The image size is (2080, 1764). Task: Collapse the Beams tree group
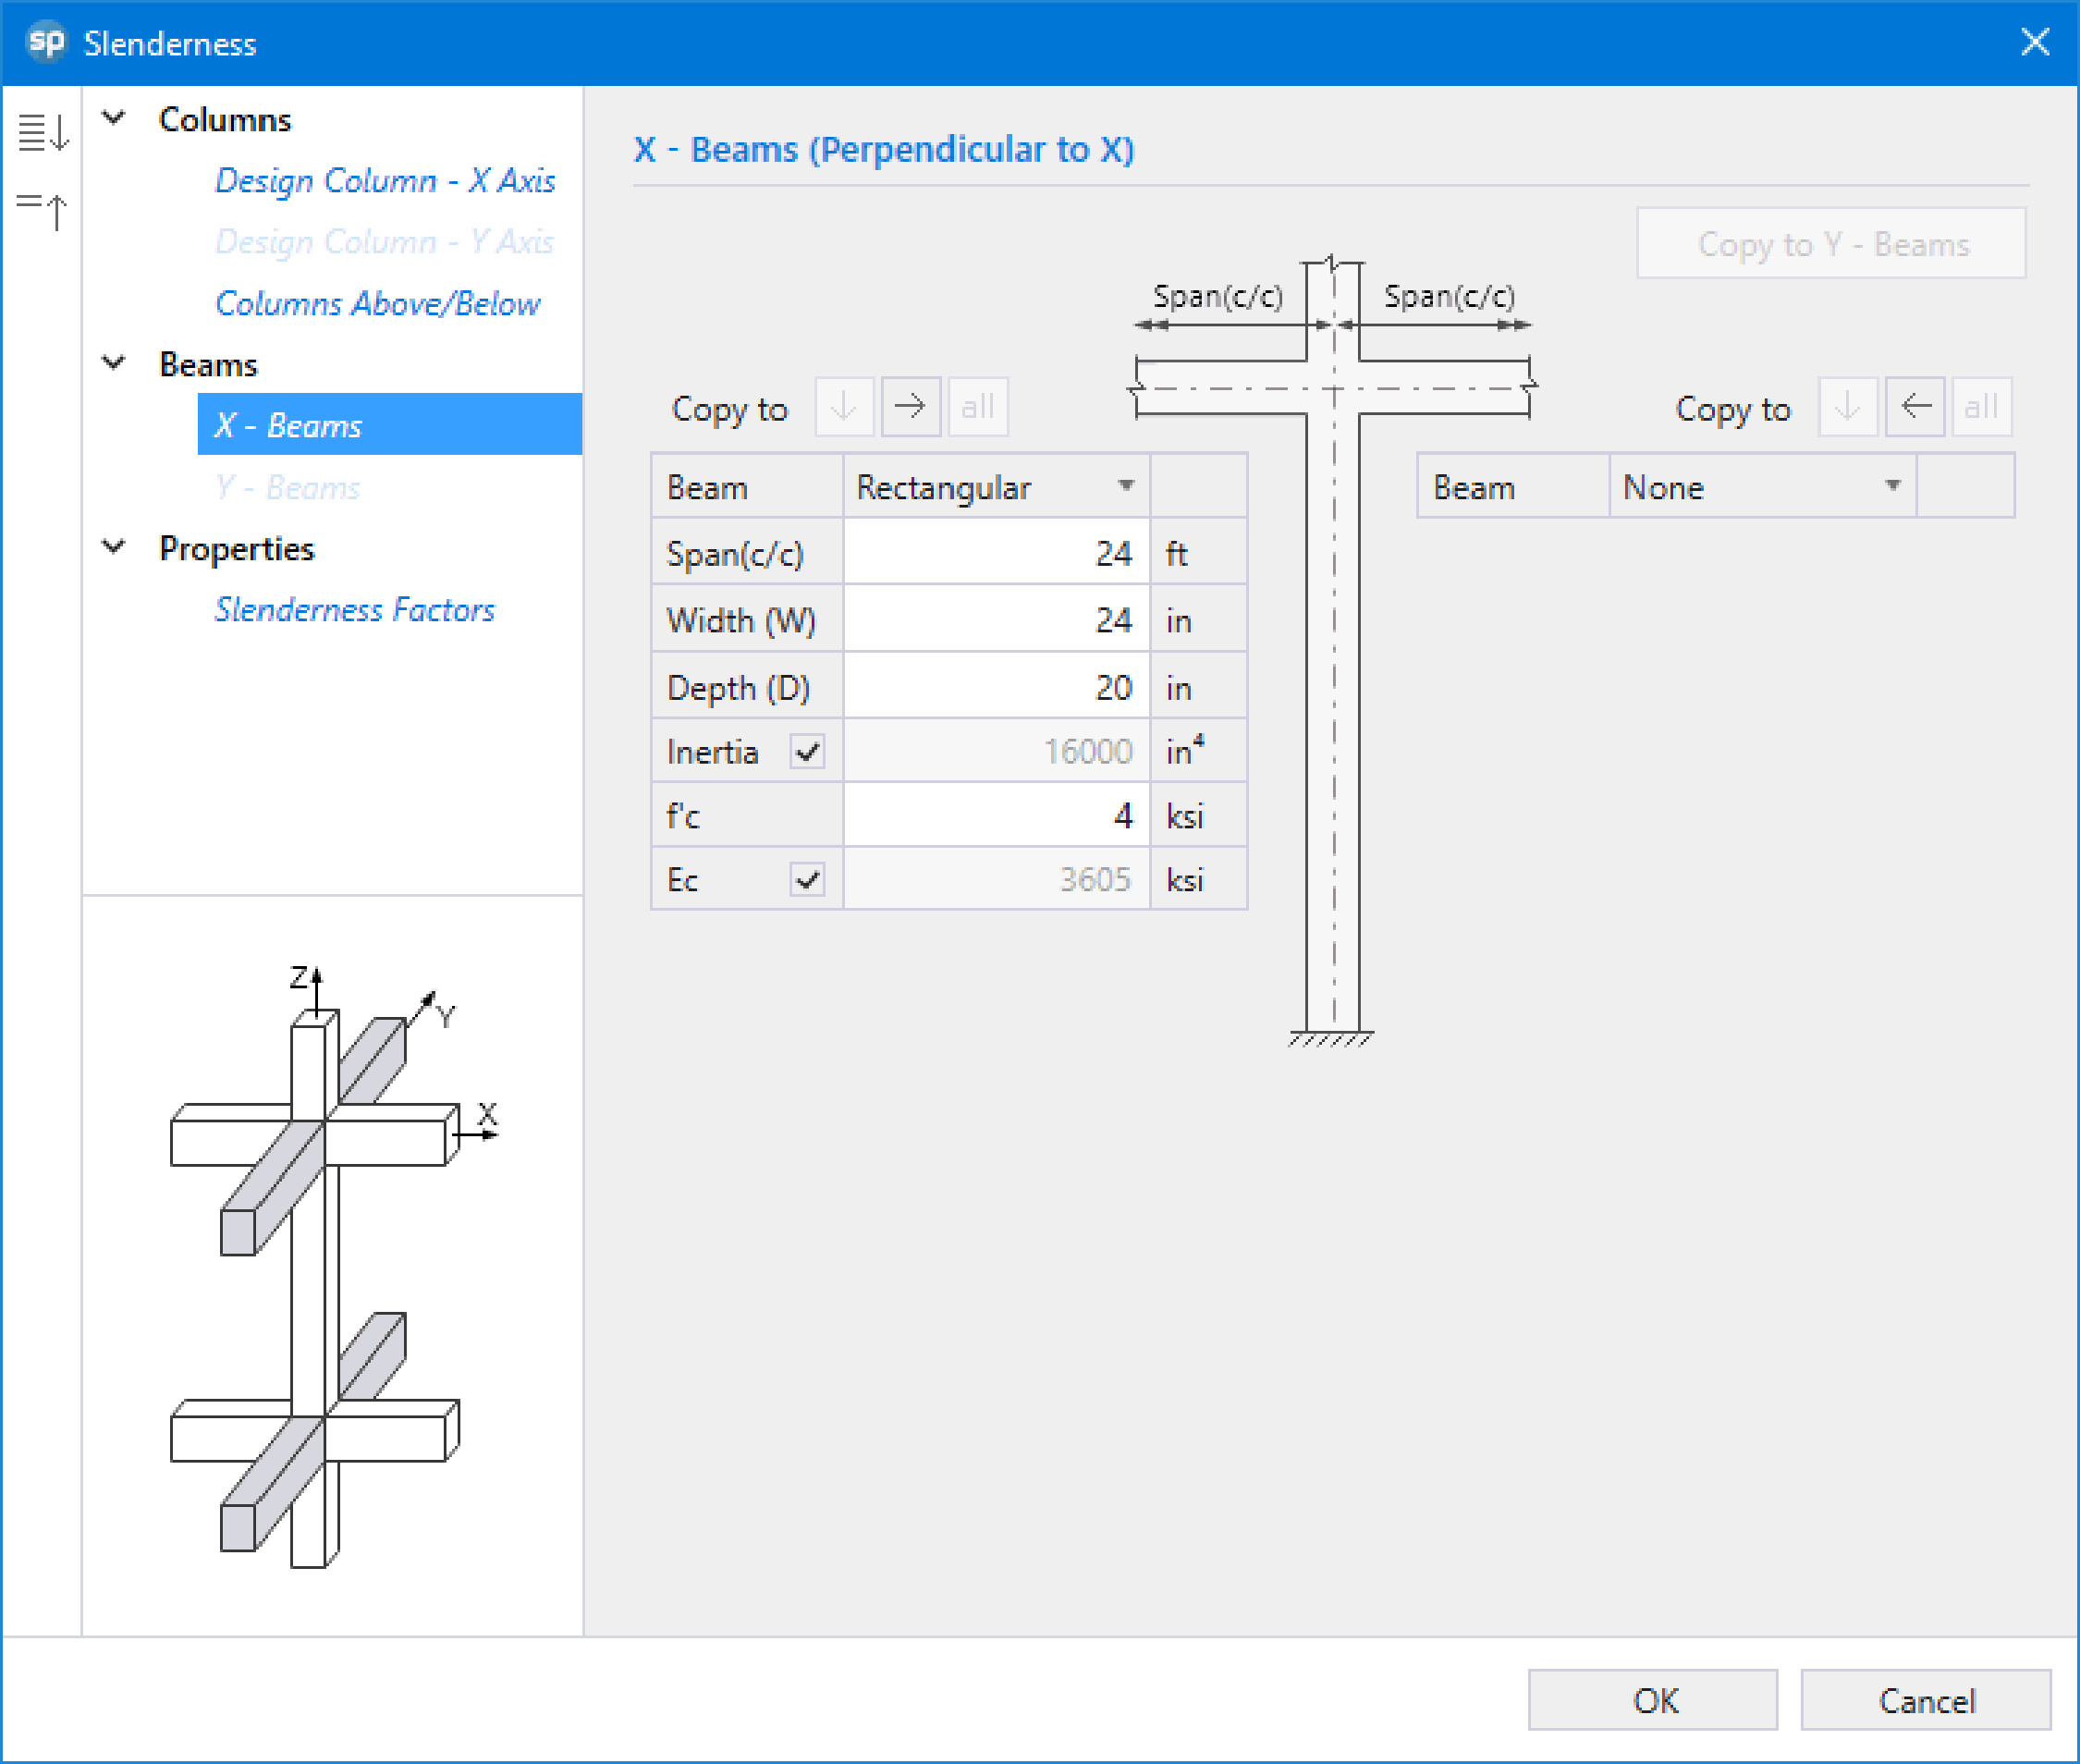point(114,363)
